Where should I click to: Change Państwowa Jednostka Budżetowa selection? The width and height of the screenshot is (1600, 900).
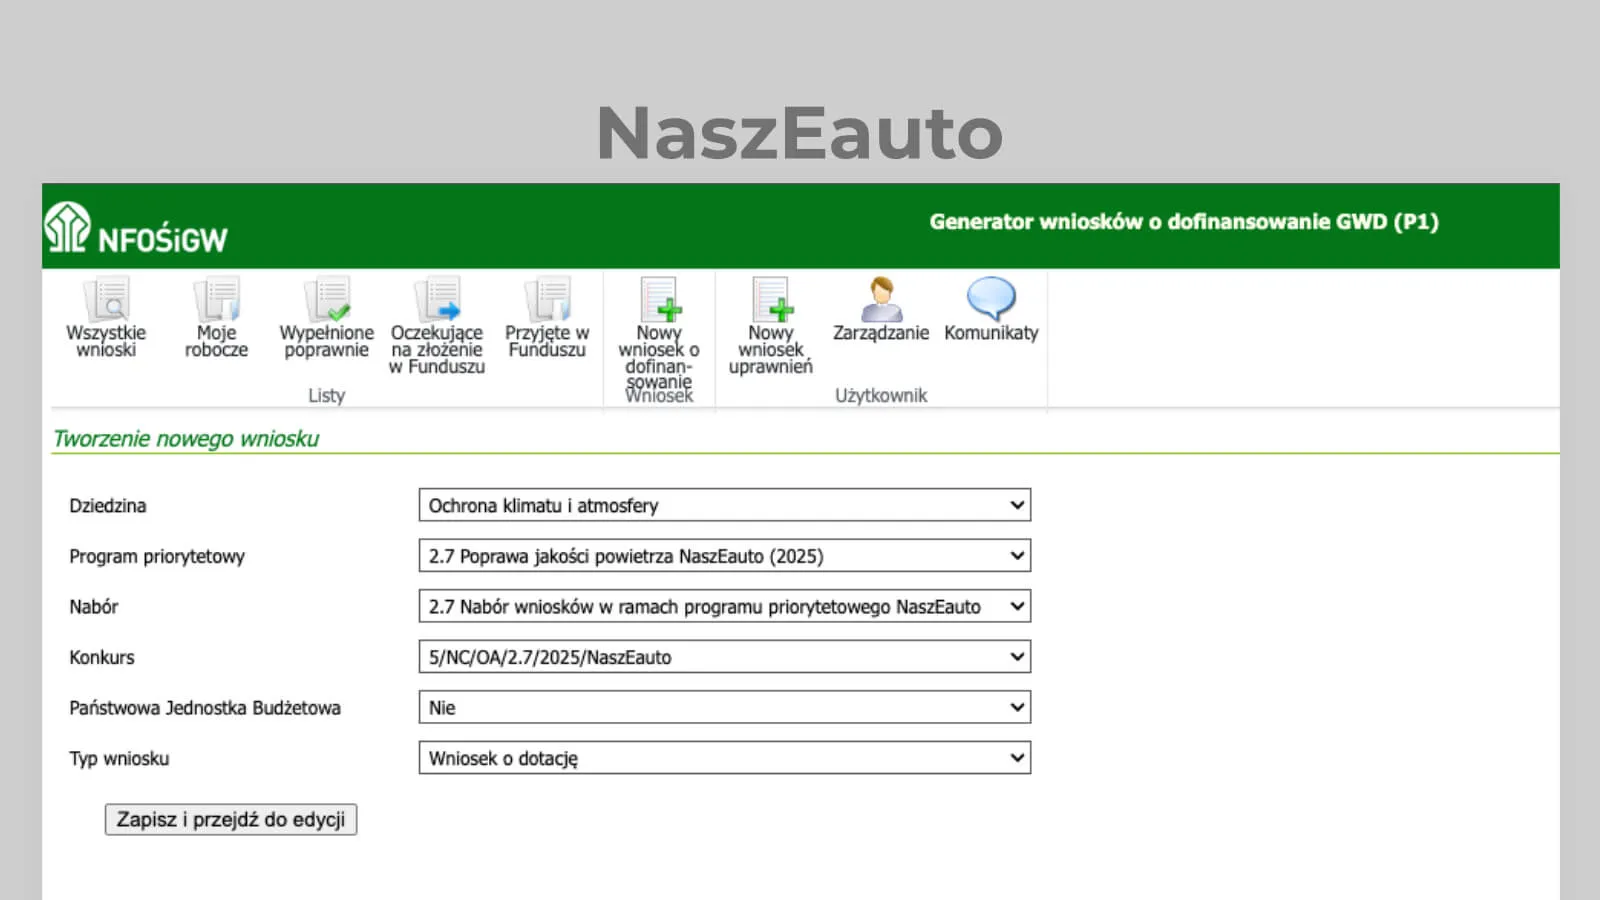point(724,707)
